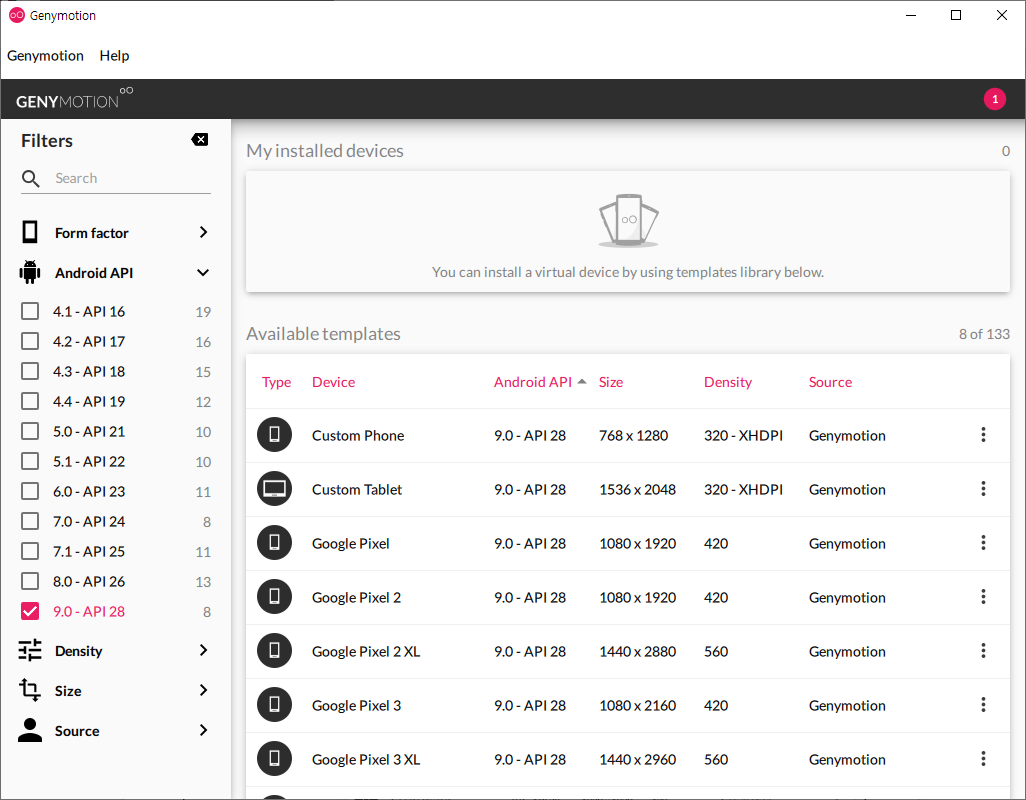This screenshot has width=1026, height=800.
Task: Tick the 6.0 - API 23 checkbox
Action: (x=30, y=491)
